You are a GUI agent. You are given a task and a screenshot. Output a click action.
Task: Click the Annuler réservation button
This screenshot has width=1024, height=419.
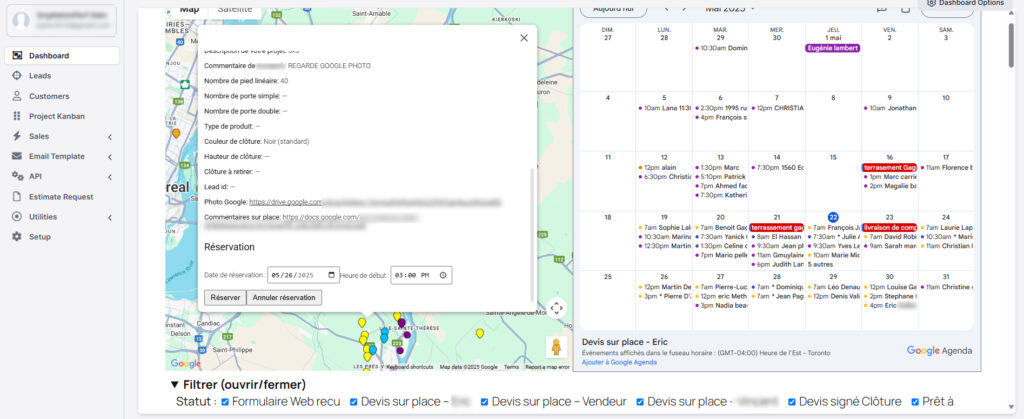284,297
